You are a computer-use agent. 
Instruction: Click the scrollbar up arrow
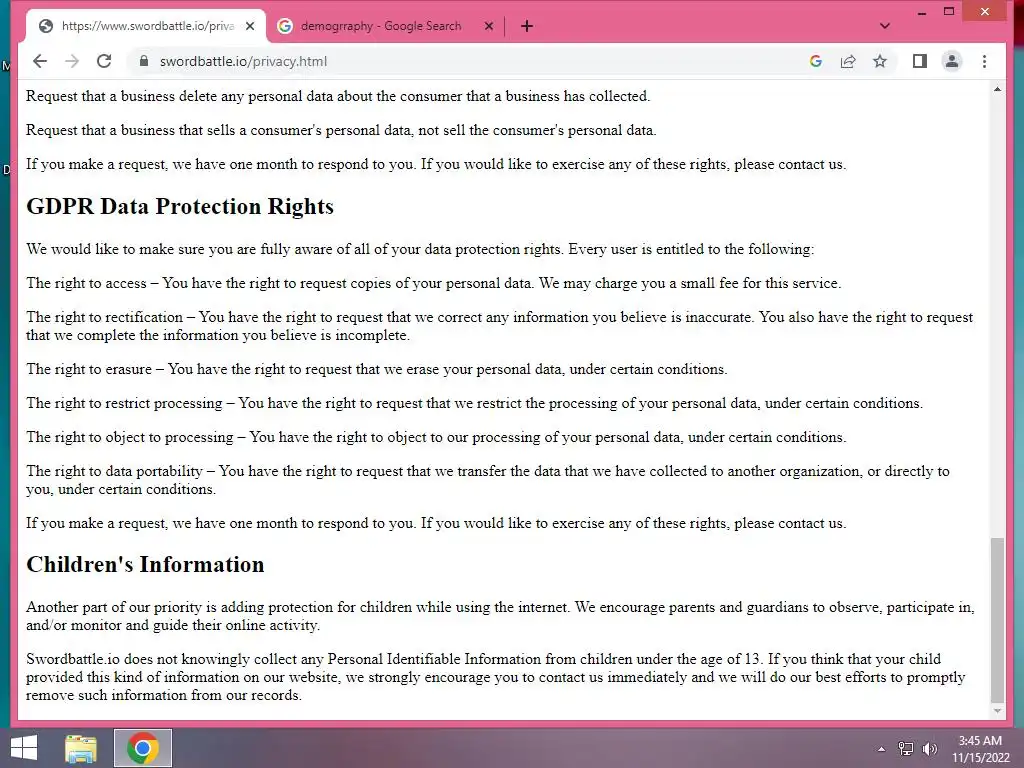point(997,89)
